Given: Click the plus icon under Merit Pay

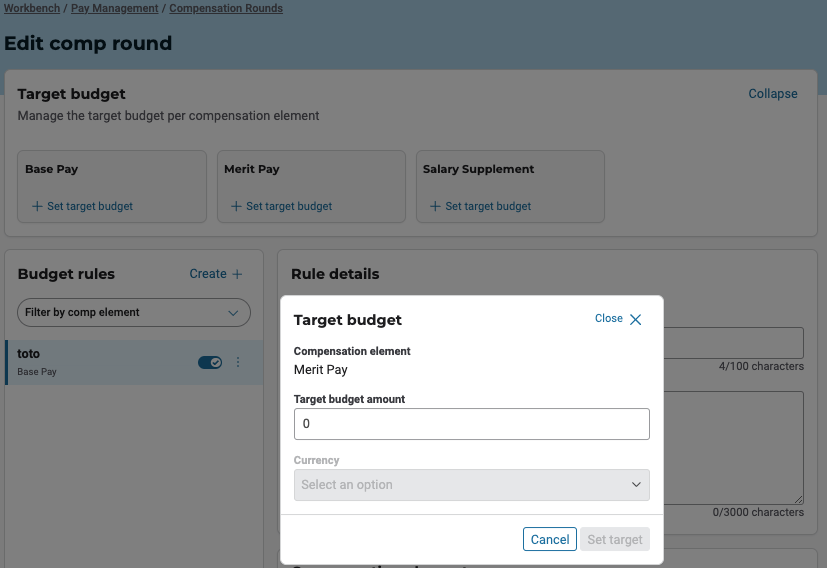Looking at the screenshot, I should pos(236,206).
